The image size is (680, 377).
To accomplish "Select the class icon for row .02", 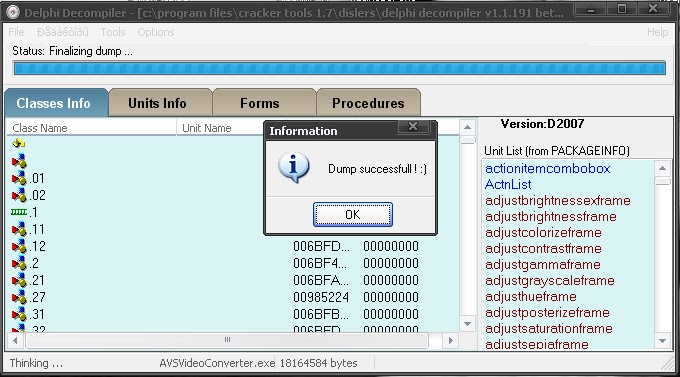I will (x=19, y=195).
